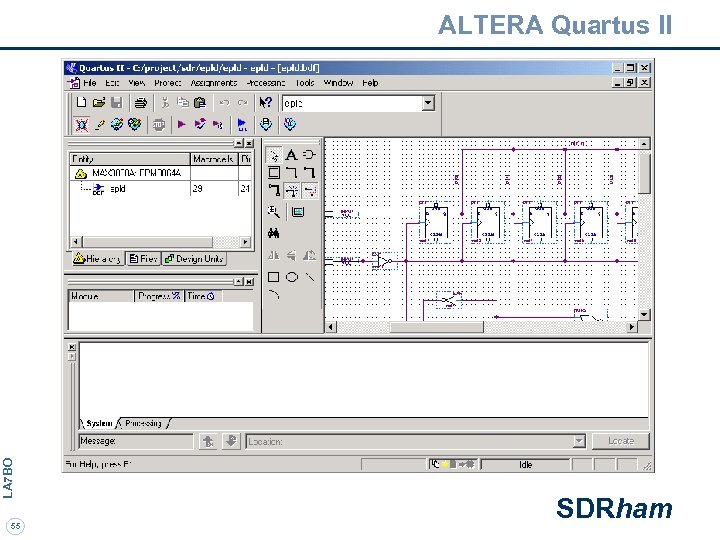The width and height of the screenshot is (720, 540).
Task: Click the Flip Vertical icon
Action: point(291,255)
